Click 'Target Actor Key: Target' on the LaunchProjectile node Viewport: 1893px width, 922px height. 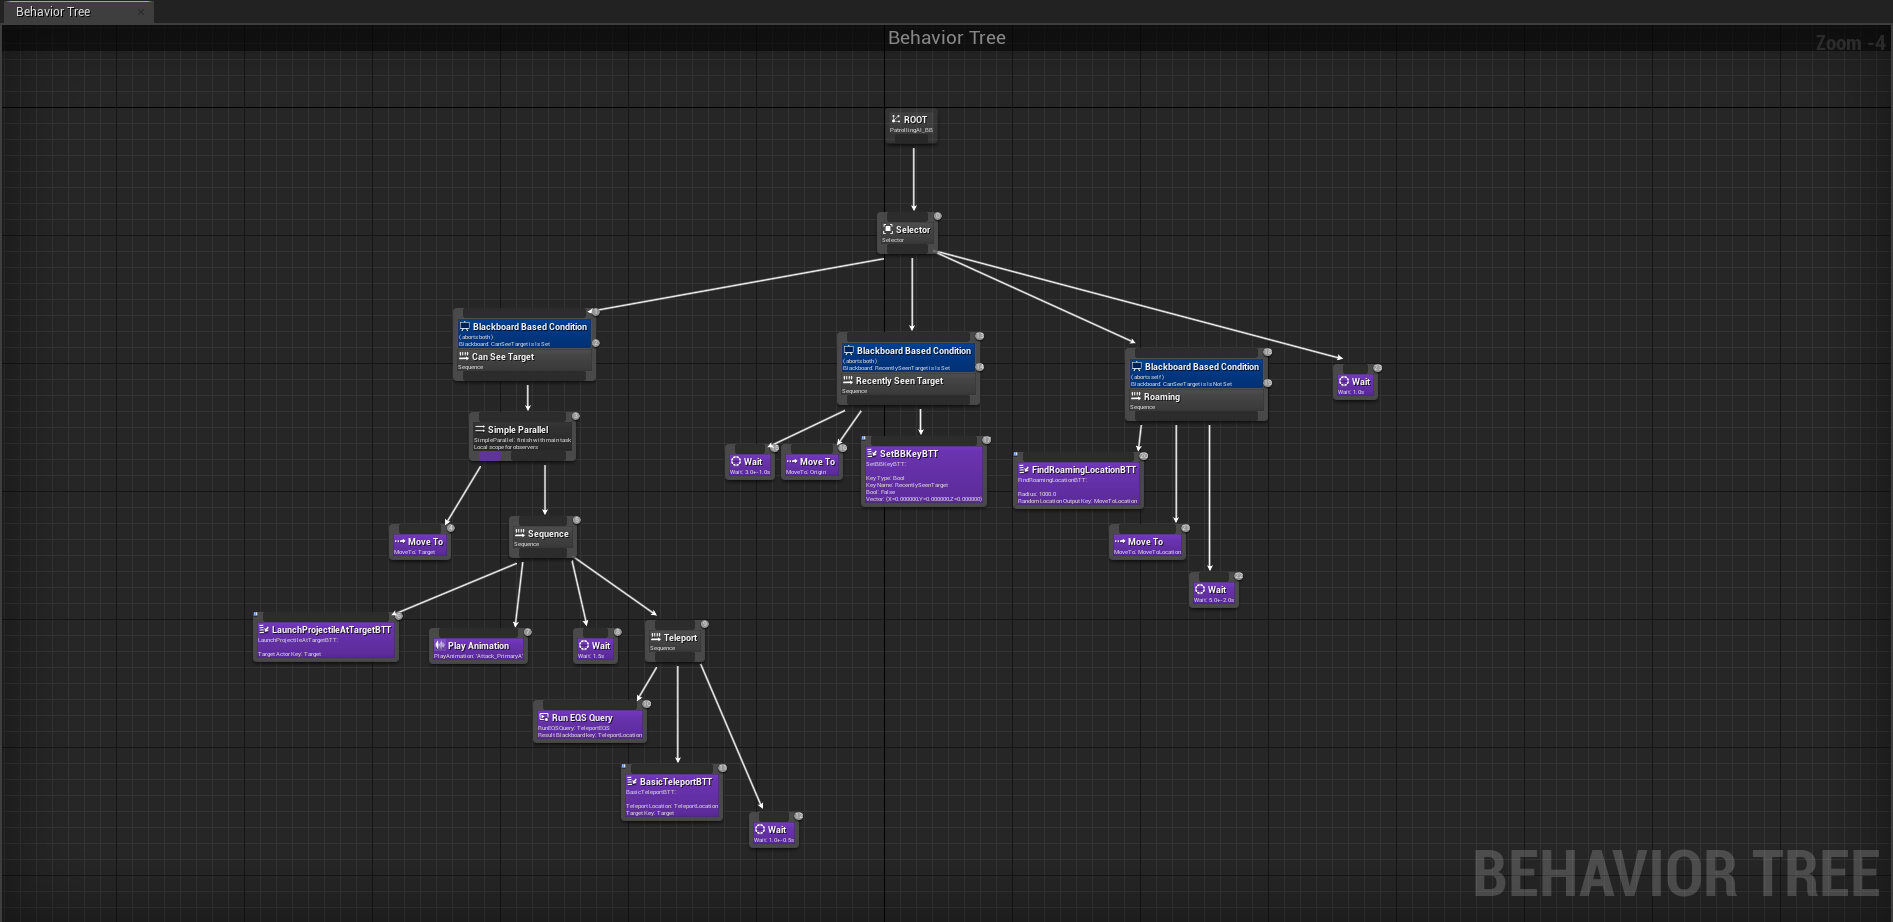pyautogui.click(x=290, y=654)
